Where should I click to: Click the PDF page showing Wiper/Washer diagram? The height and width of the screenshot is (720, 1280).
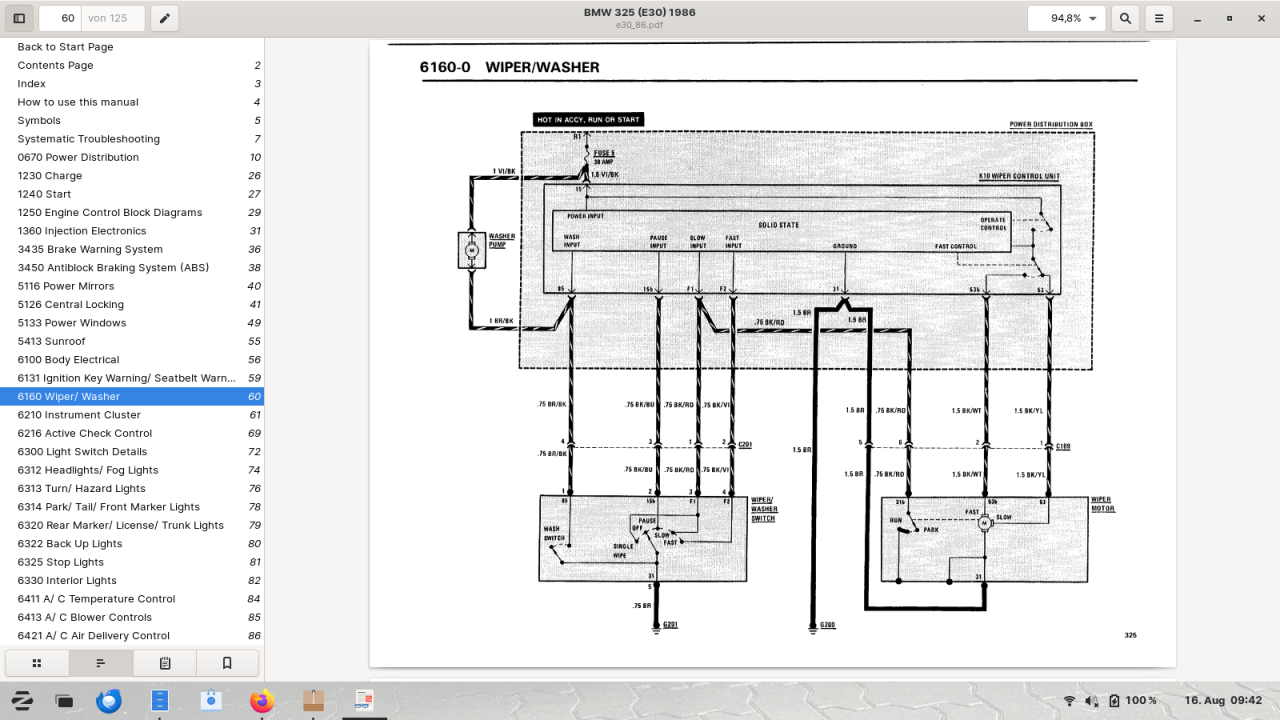(772, 353)
